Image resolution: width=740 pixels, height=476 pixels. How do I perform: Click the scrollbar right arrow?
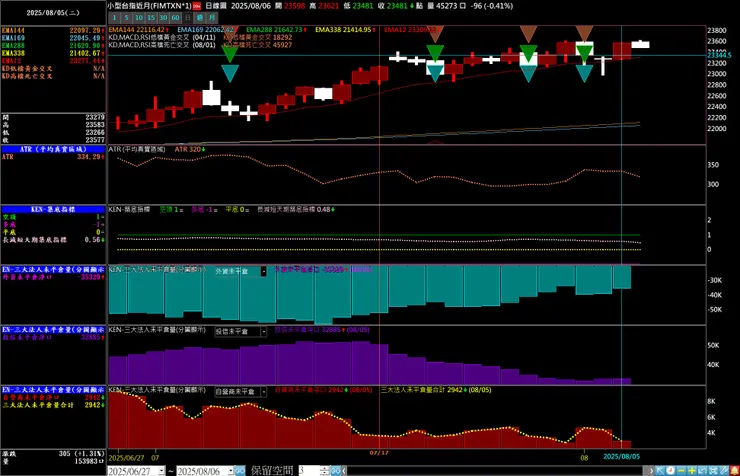click(651, 470)
